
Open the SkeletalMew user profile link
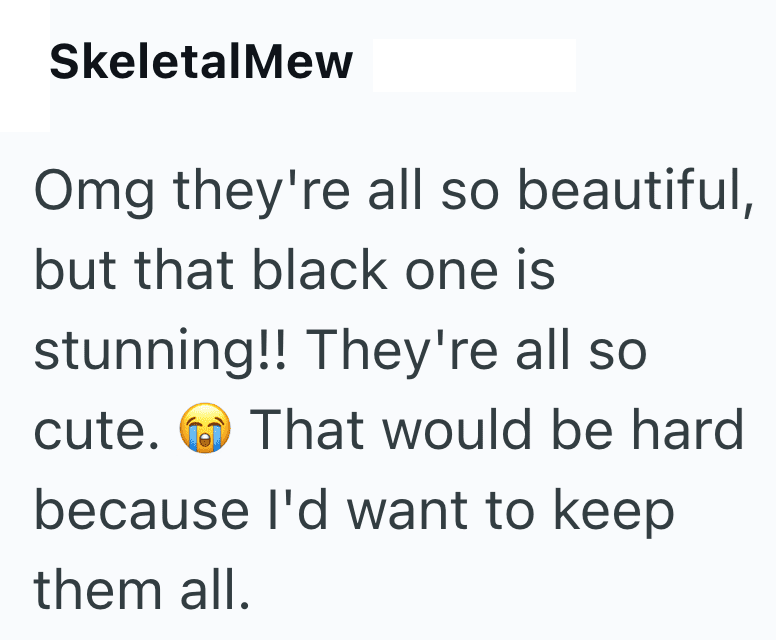click(201, 64)
